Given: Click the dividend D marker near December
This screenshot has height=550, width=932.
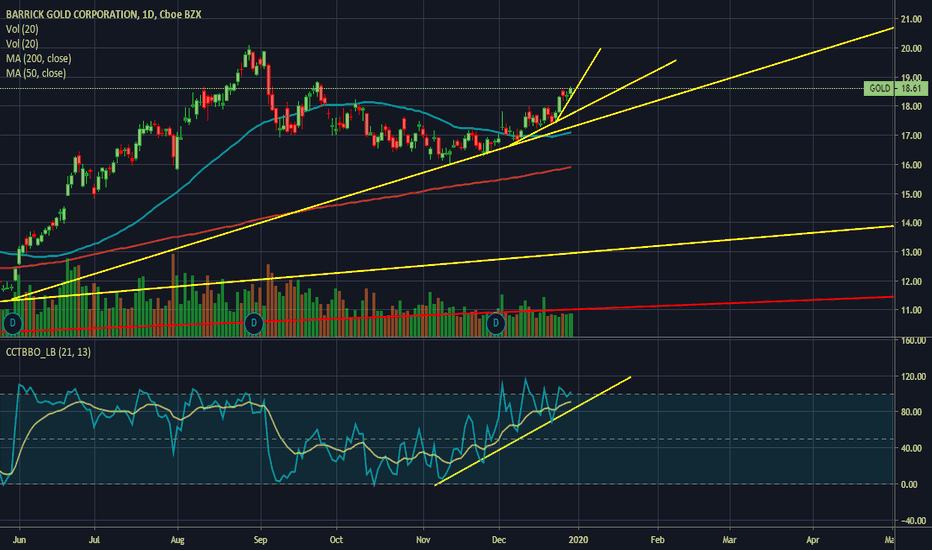Looking at the screenshot, I should (496, 323).
